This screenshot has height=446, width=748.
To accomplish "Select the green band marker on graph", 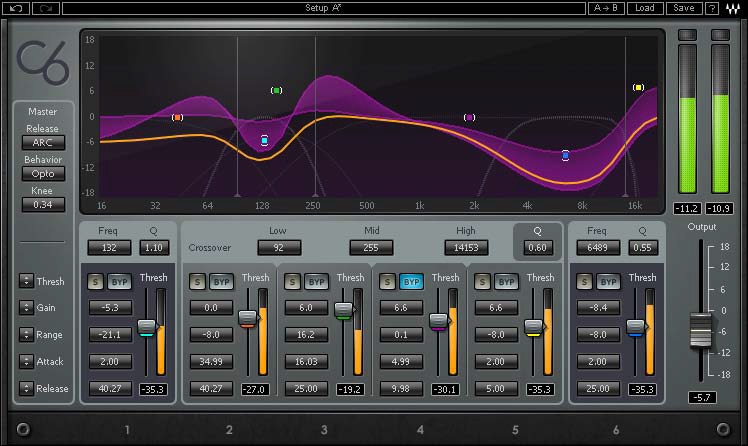I will pyautogui.click(x=276, y=91).
